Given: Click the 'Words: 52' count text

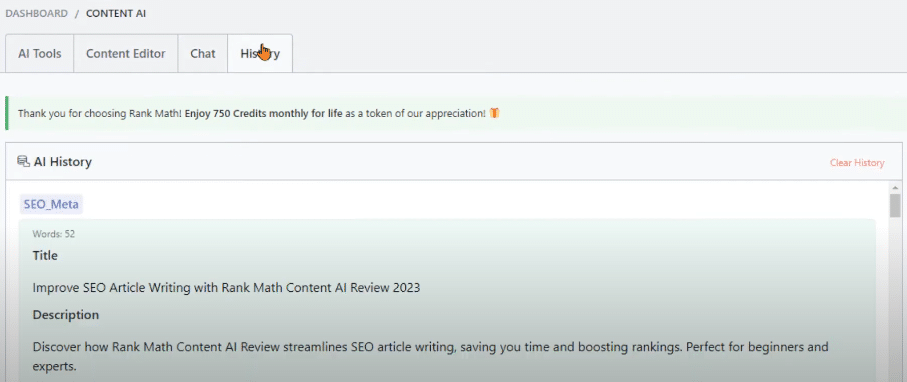Looking at the screenshot, I should [x=54, y=234].
